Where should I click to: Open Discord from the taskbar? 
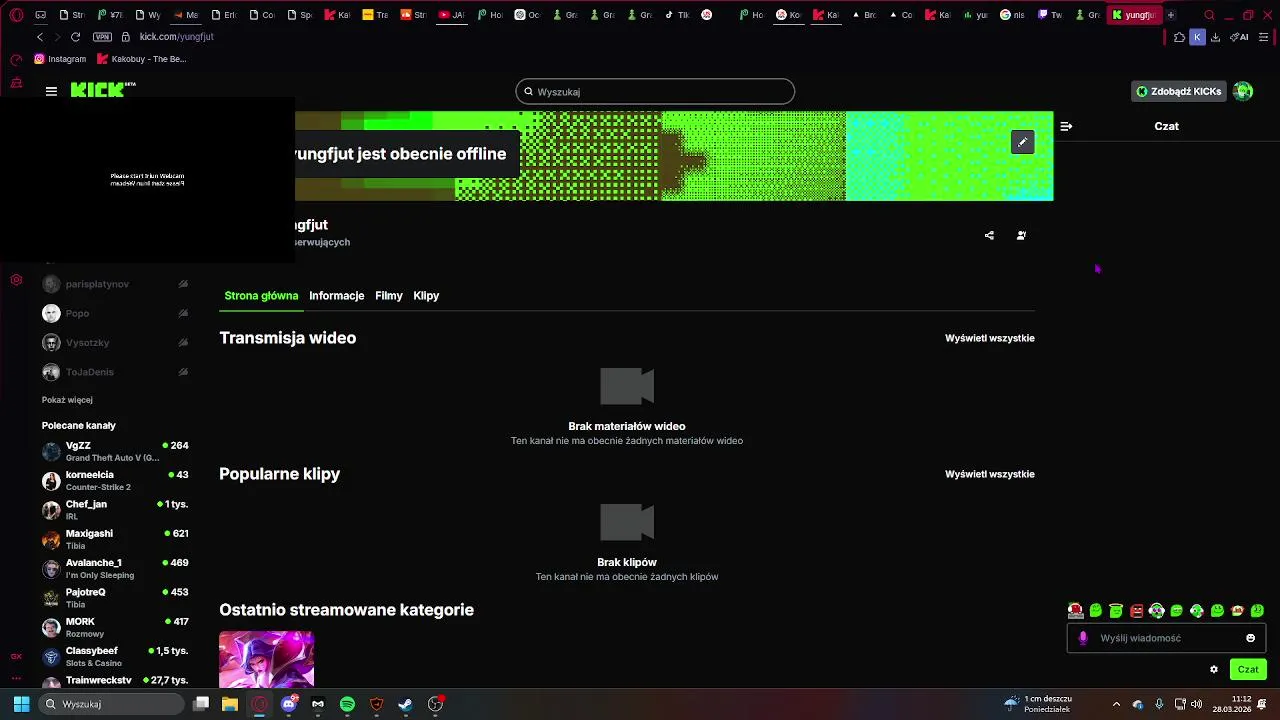pyautogui.click(x=289, y=704)
